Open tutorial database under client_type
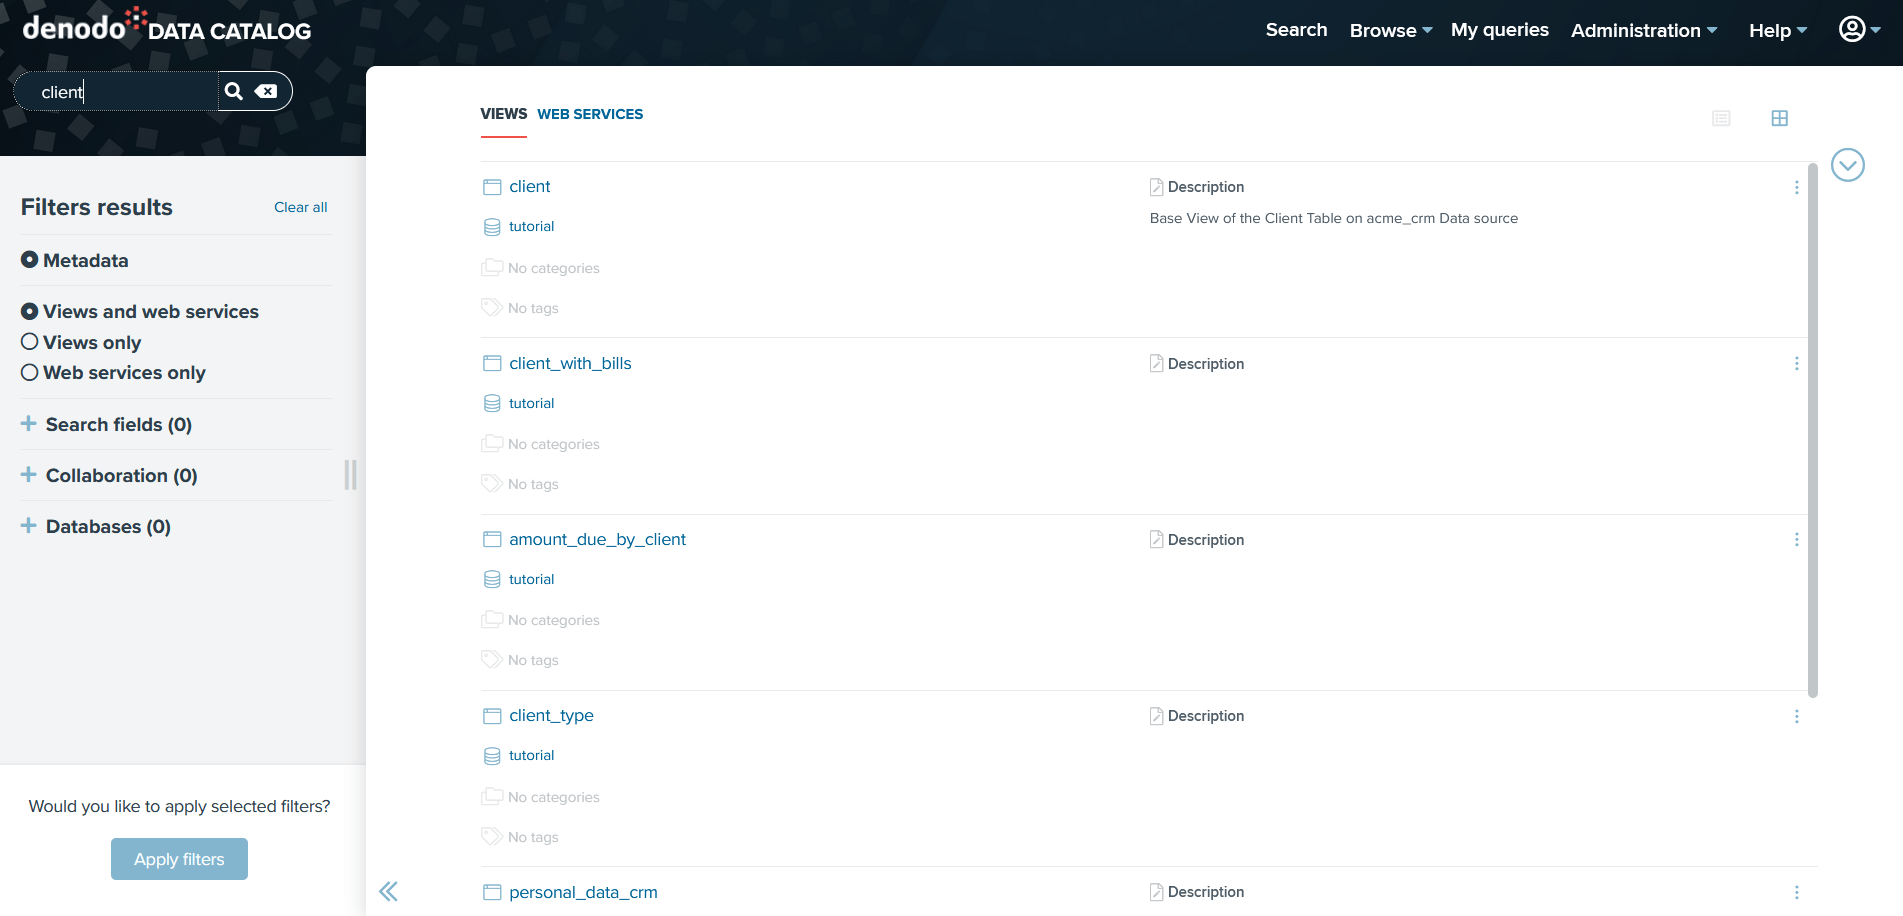Screen dimensions: 1903x916 [x=531, y=755]
